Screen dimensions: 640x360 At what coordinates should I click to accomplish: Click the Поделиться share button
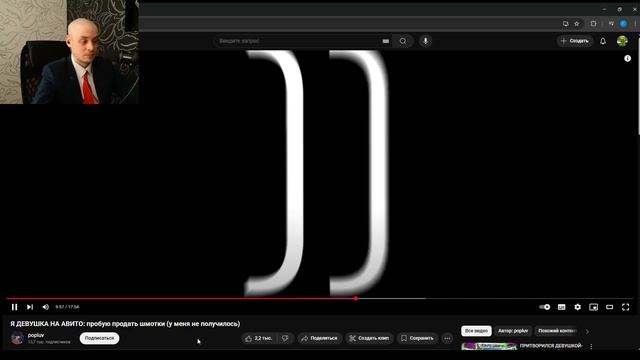319,338
